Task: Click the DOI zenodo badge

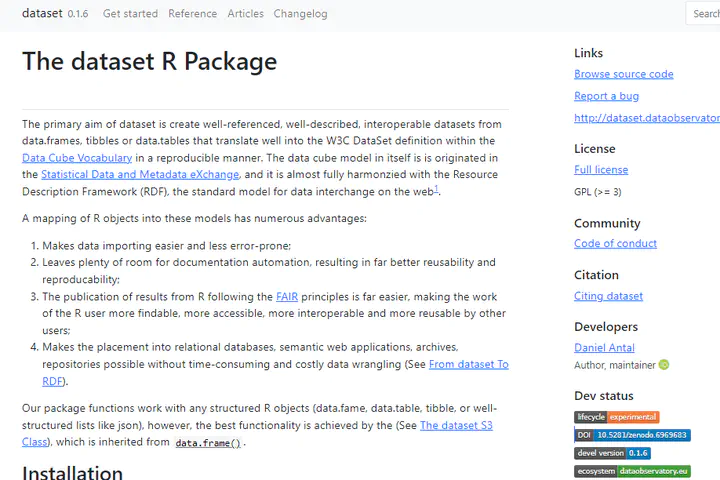Action: point(632,435)
